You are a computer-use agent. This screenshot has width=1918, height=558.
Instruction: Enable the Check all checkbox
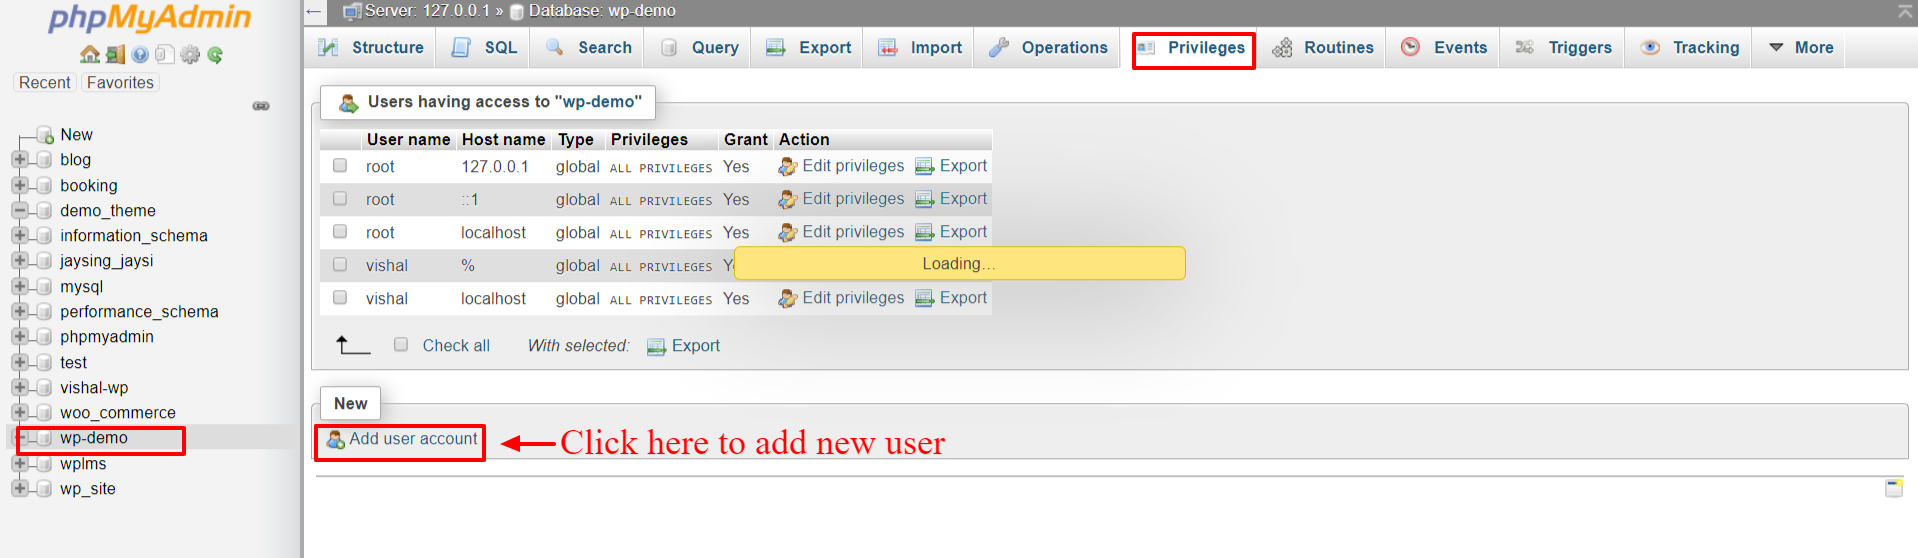point(401,345)
